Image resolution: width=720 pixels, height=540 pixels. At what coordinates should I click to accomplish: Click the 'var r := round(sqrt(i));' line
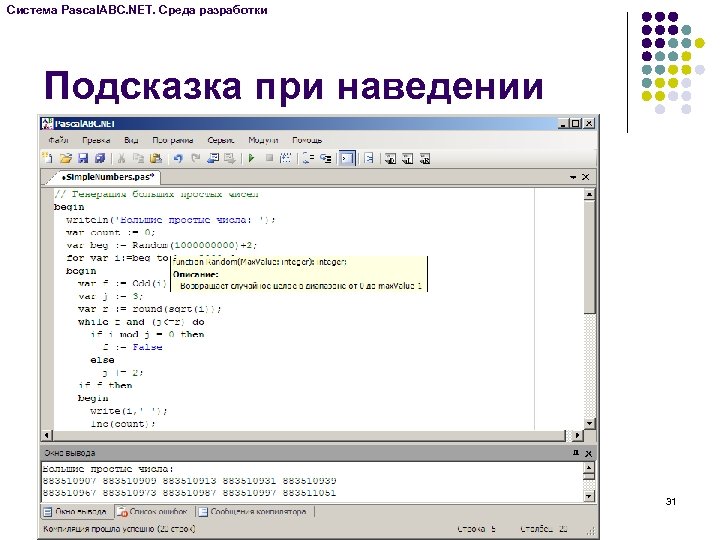150,309
